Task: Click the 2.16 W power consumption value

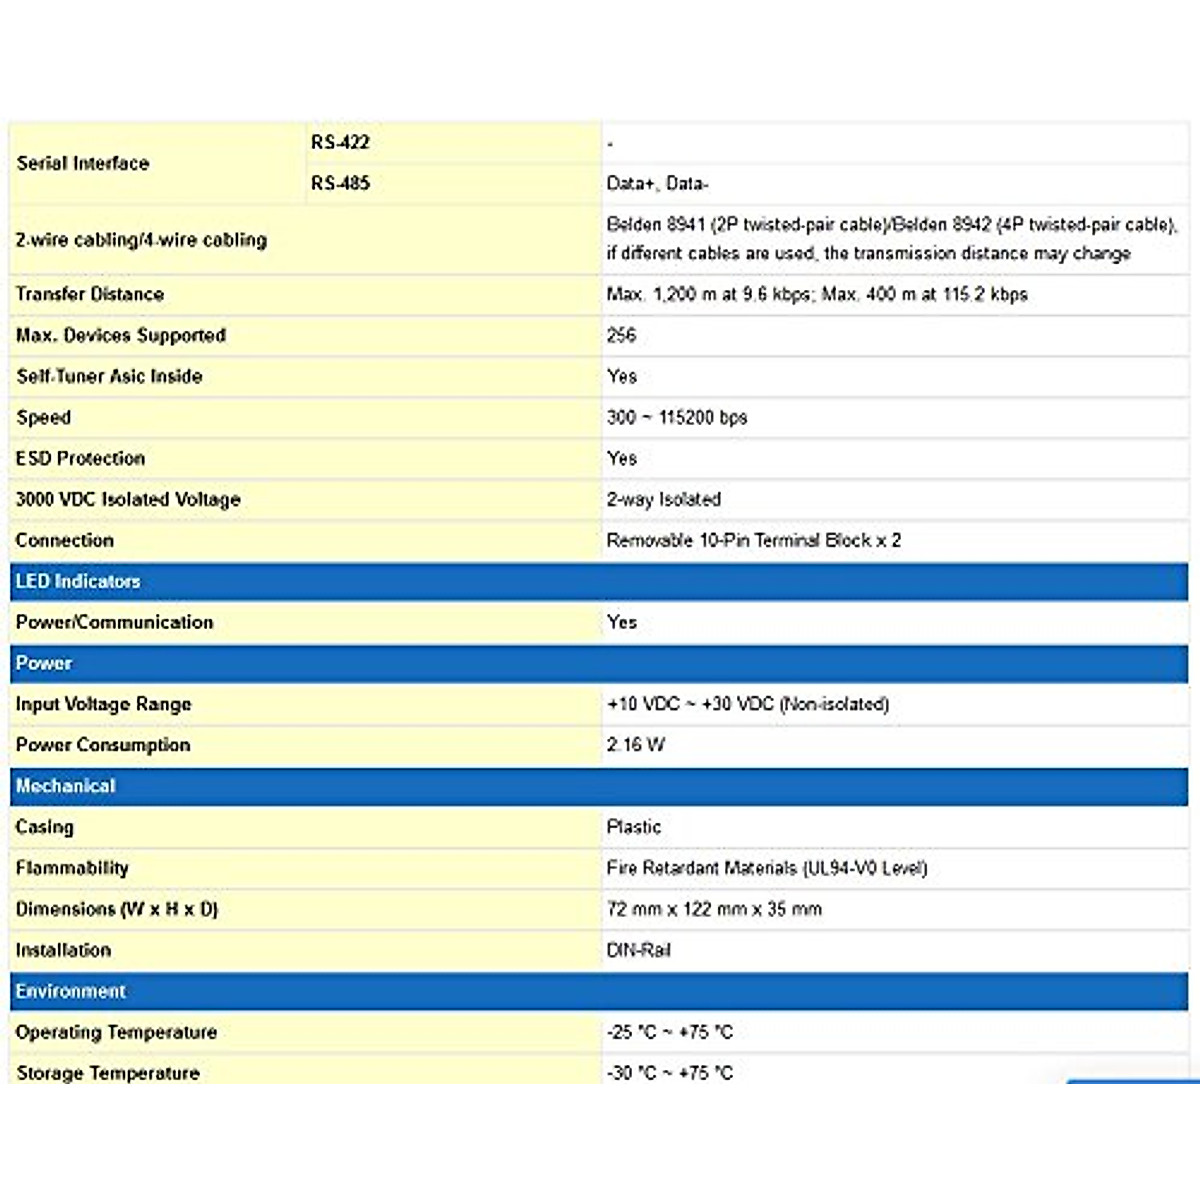Action: (x=635, y=745)
